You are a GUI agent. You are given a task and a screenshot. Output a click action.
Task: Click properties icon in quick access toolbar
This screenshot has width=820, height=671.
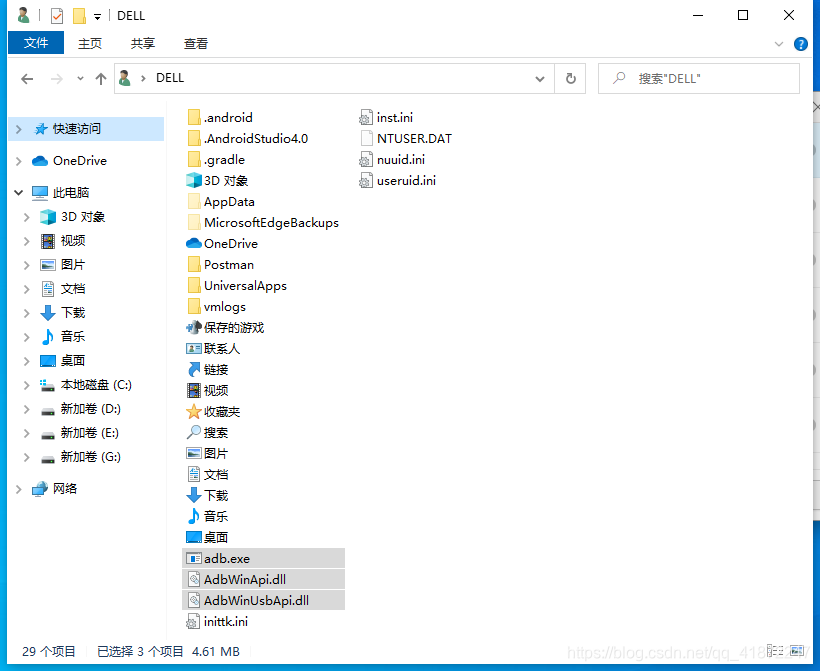click(x=56, y=16)
